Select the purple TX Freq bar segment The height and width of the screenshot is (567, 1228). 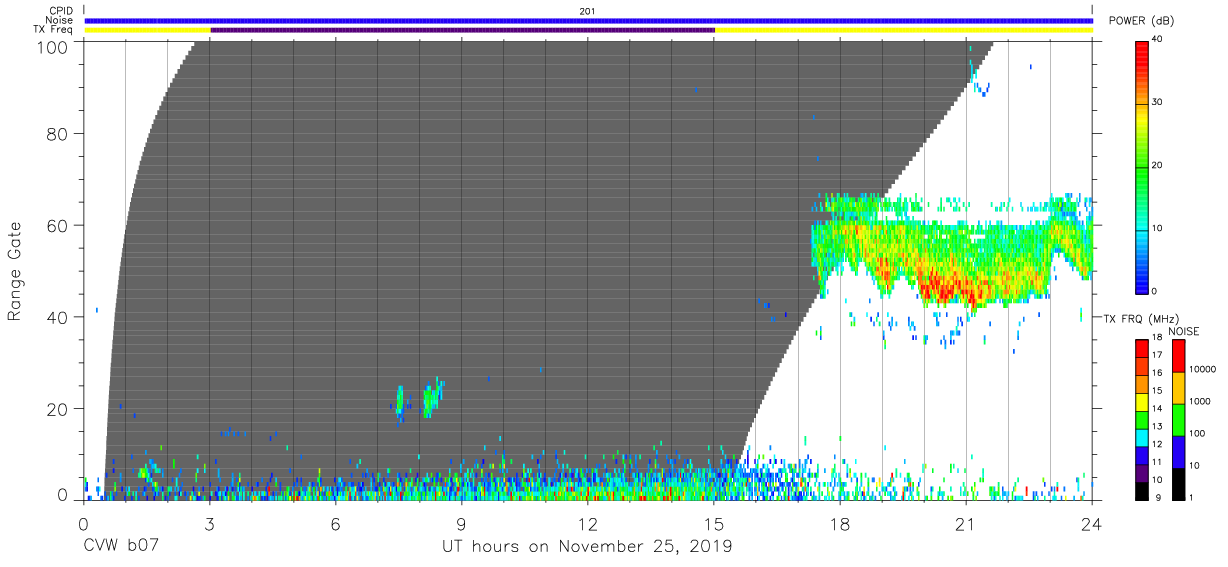462,30
